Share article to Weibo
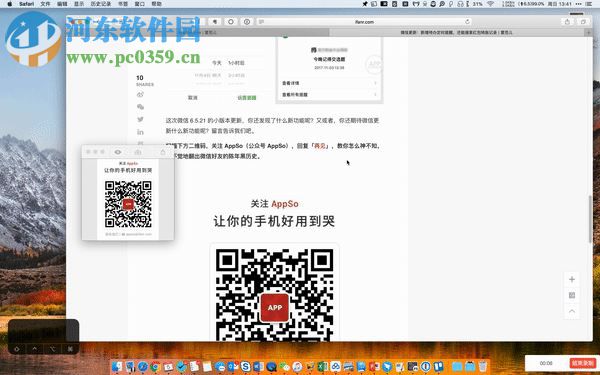This screenshot has width=600, height=375. click(140, 95)
